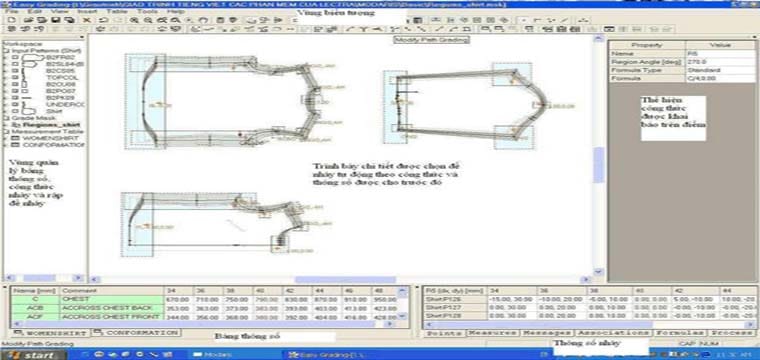This screenshot has height=360, width=760.
Task: Open the Insert menu
Action: coord(87,11)
